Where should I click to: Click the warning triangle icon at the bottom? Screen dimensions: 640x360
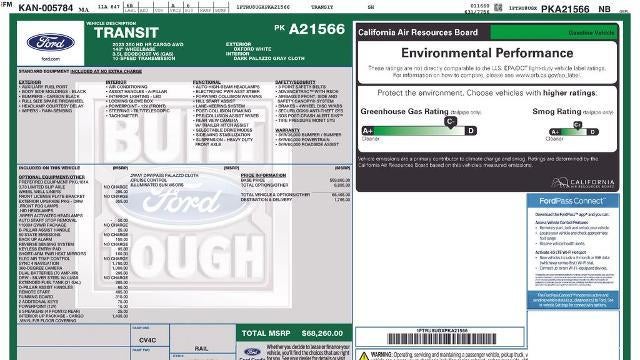[364, 356]
